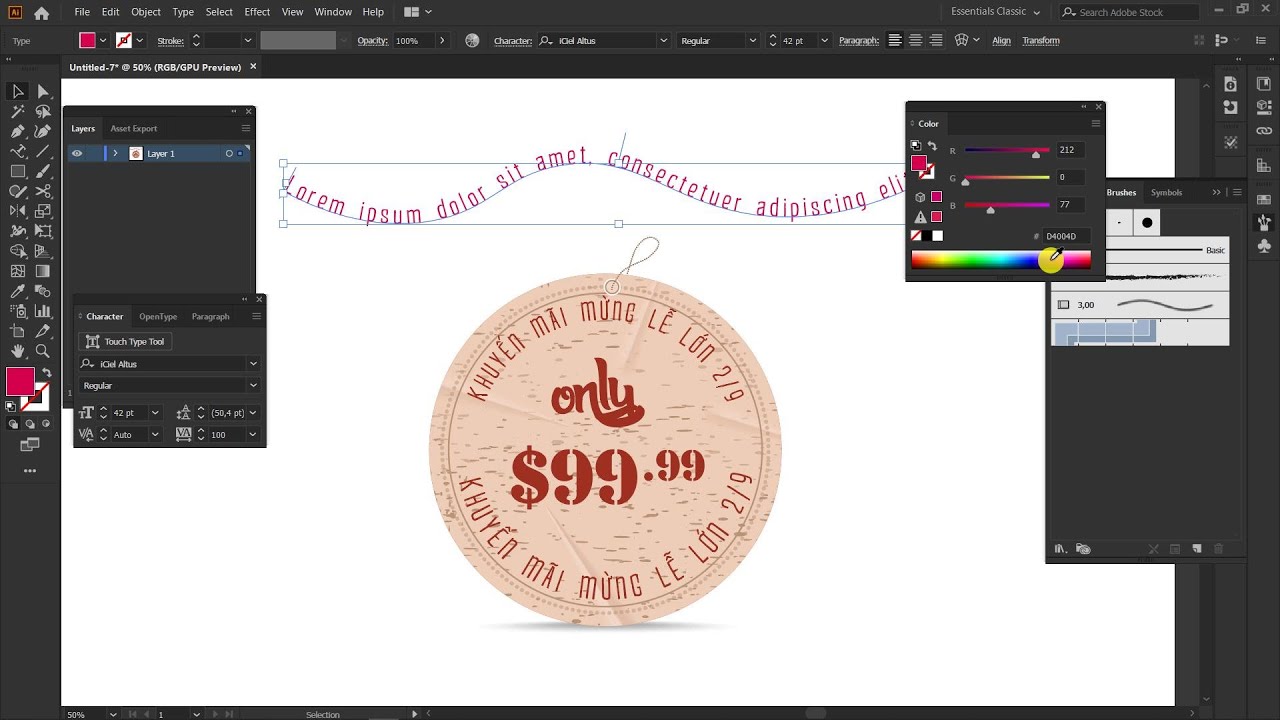Align text right in control bar

point(936,40)
